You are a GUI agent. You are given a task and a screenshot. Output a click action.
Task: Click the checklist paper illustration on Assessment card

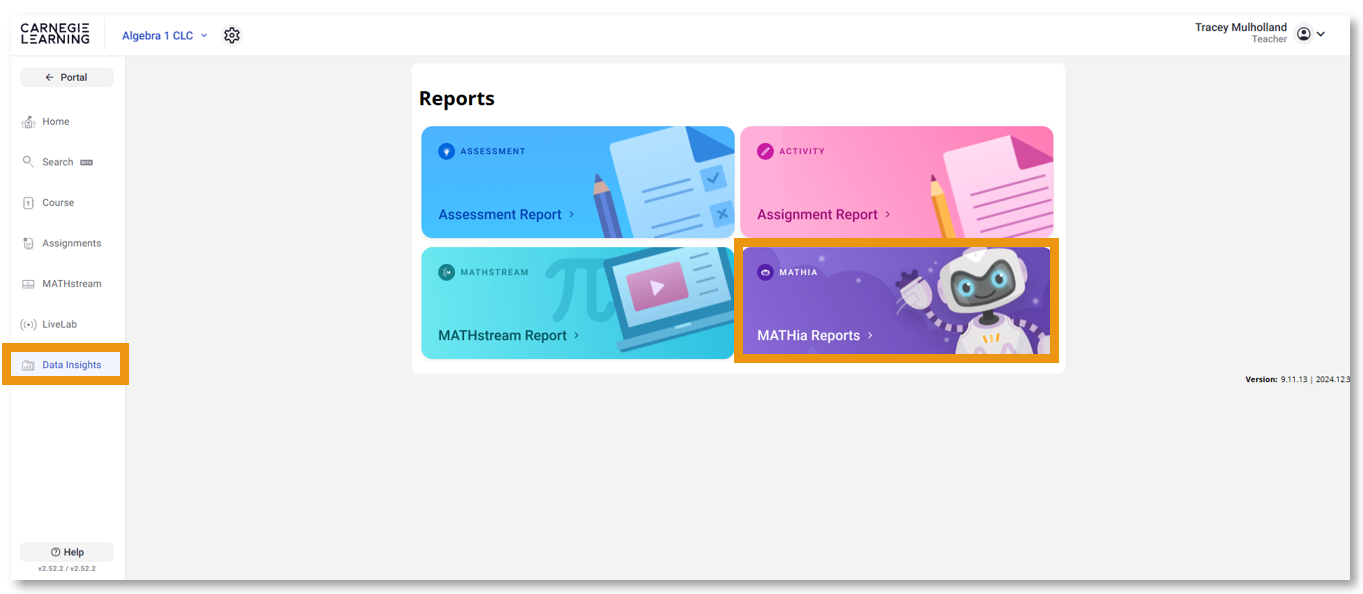point(671,182)
